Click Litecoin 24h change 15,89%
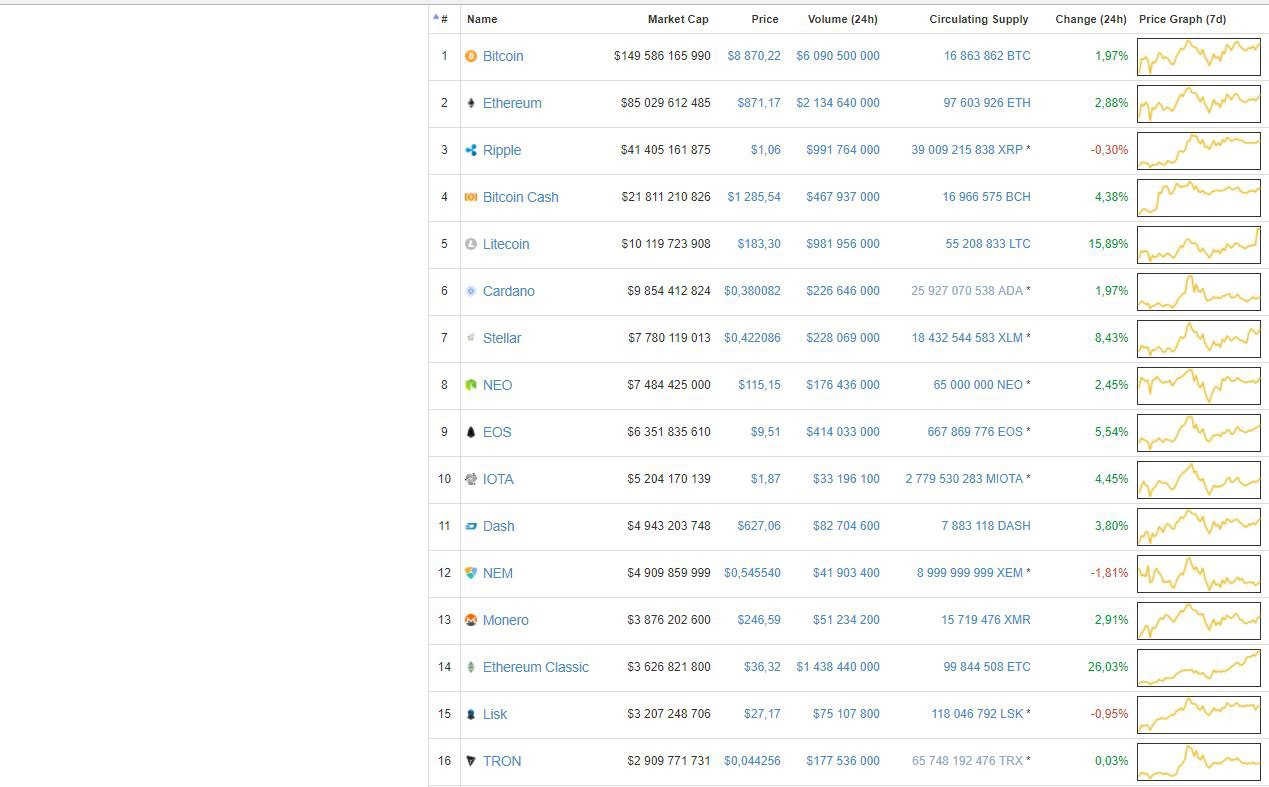 click(1108, 244)
